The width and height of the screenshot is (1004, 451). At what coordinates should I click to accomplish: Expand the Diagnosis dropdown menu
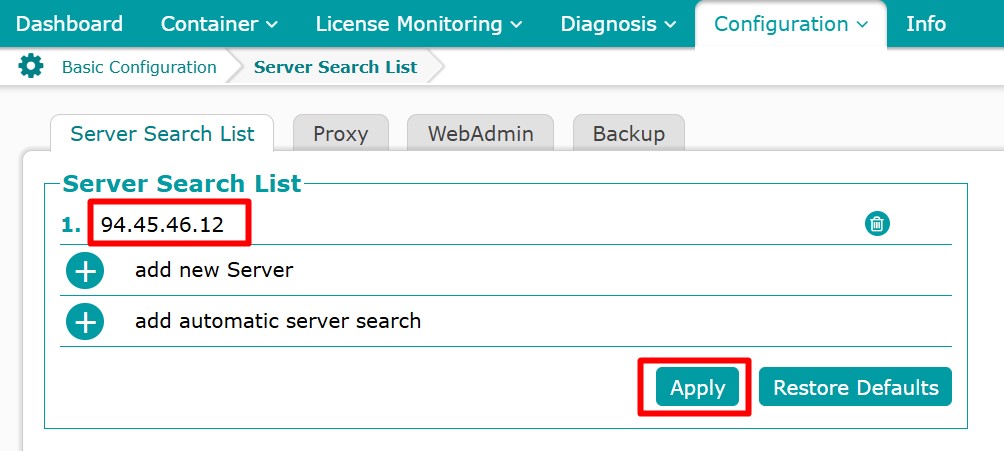tap(617, 24)
